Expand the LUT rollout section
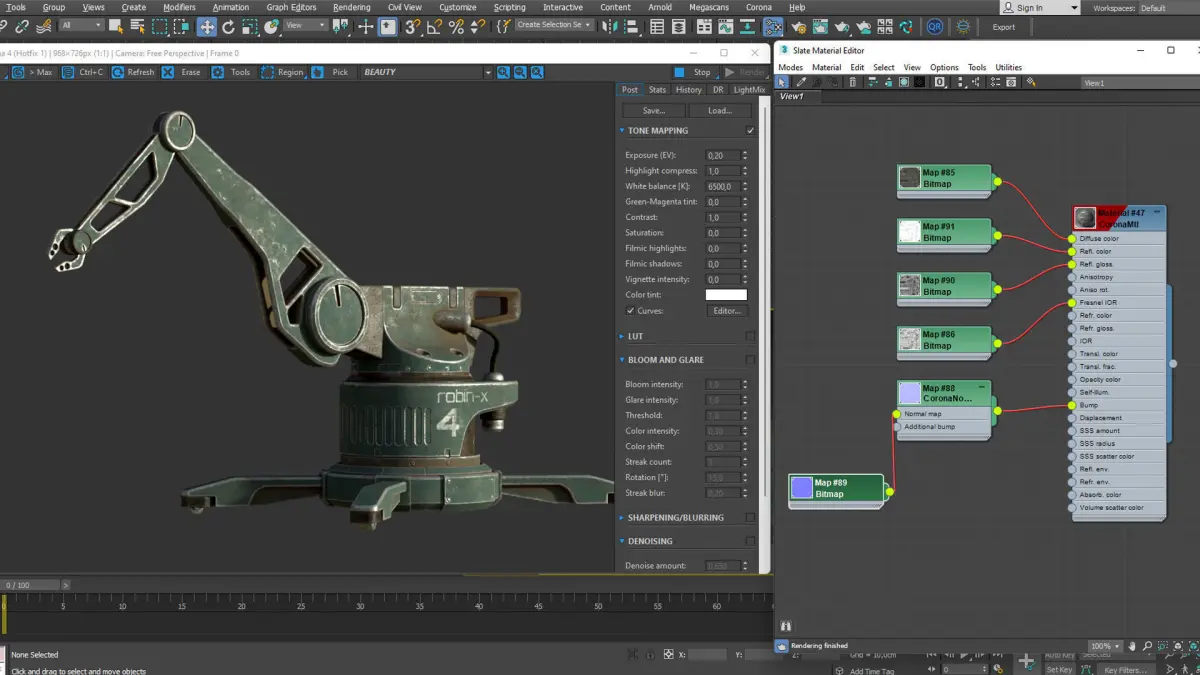Image resolution: width=1200 pixels, height=675 pixels. click(635, 336)
